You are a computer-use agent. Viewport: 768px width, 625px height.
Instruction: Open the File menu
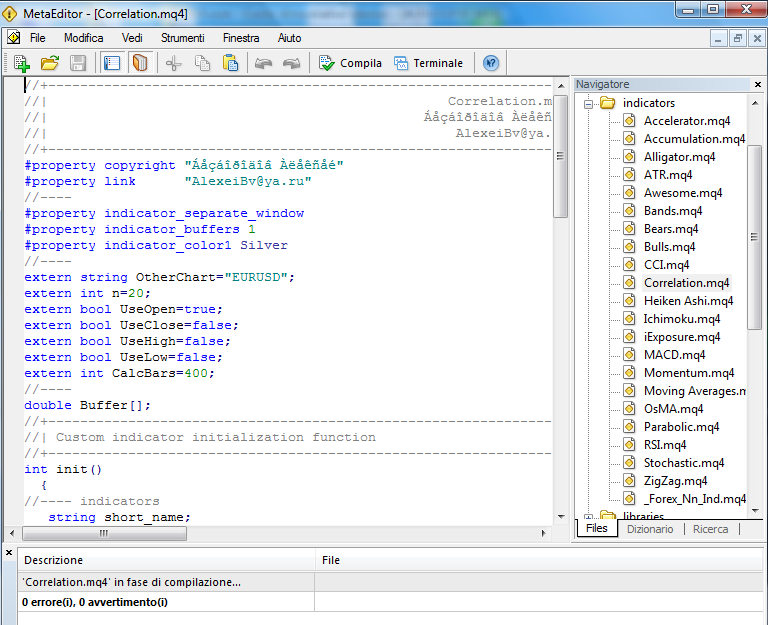click(37, 38)
